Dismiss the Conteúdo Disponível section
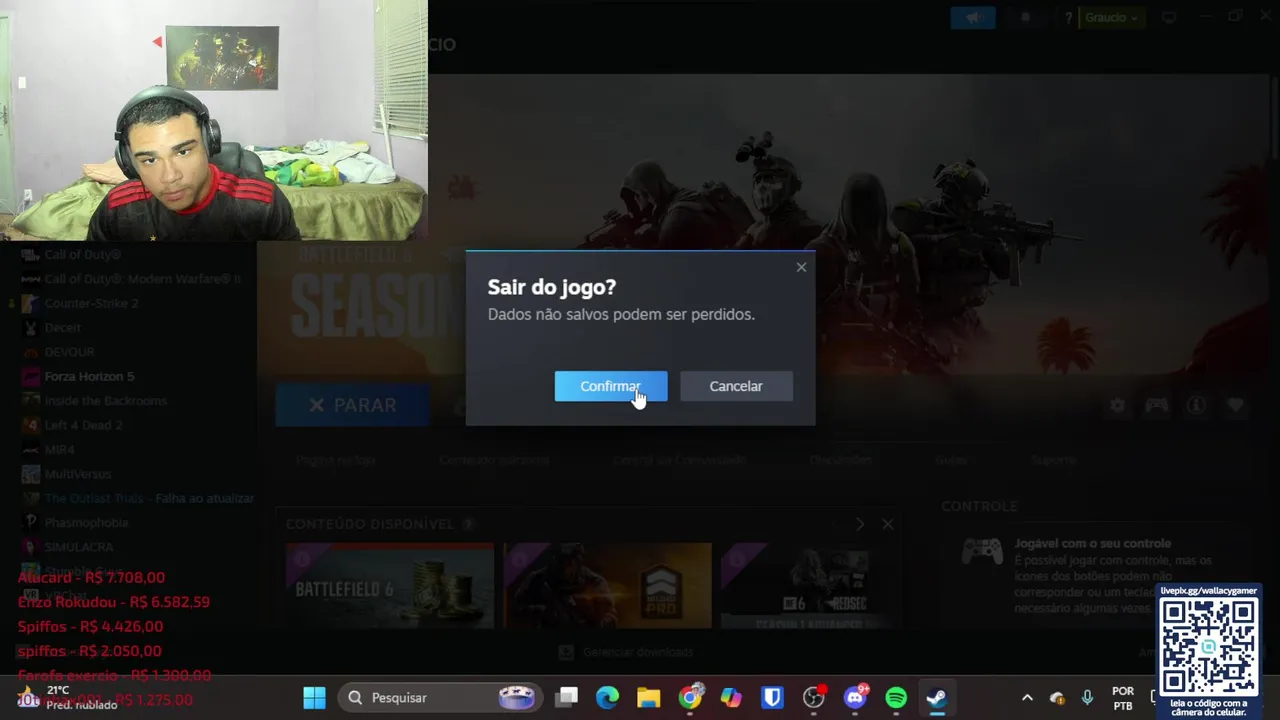Image resolution: width=1280 pixels, height=720 pixels. coord(887,524)
